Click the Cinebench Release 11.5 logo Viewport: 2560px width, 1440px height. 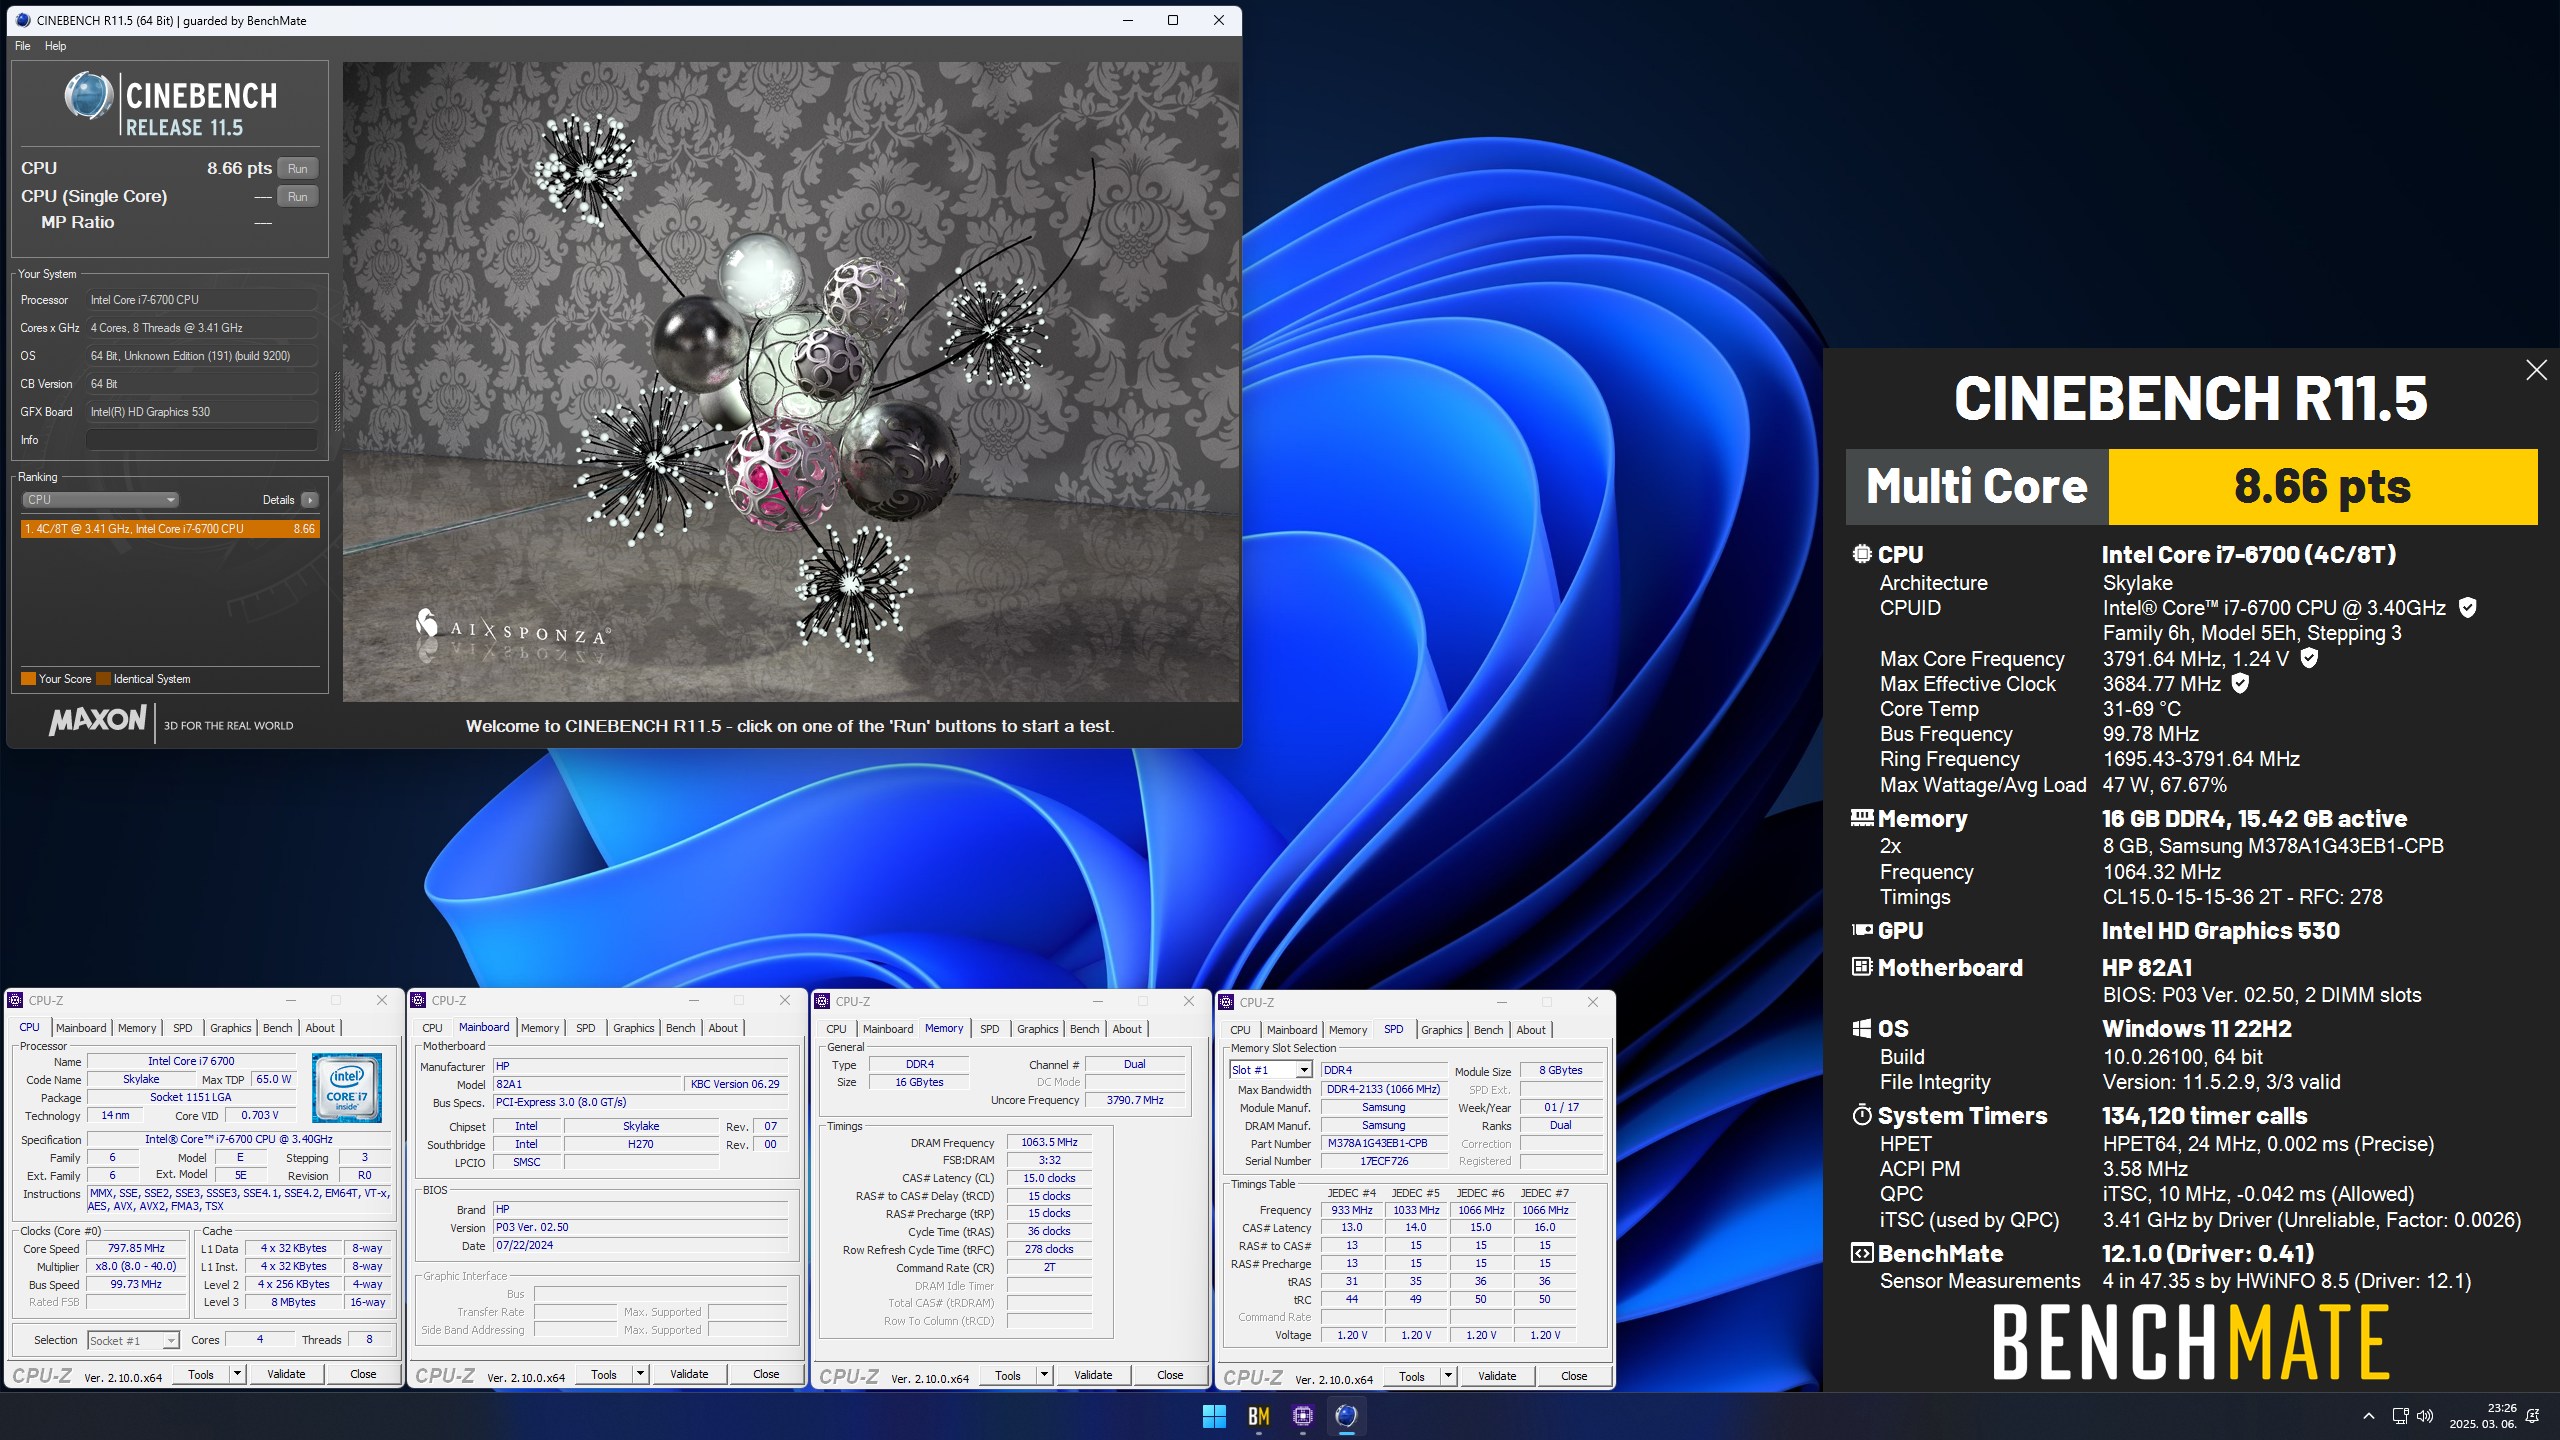click(x=170, y=104)
